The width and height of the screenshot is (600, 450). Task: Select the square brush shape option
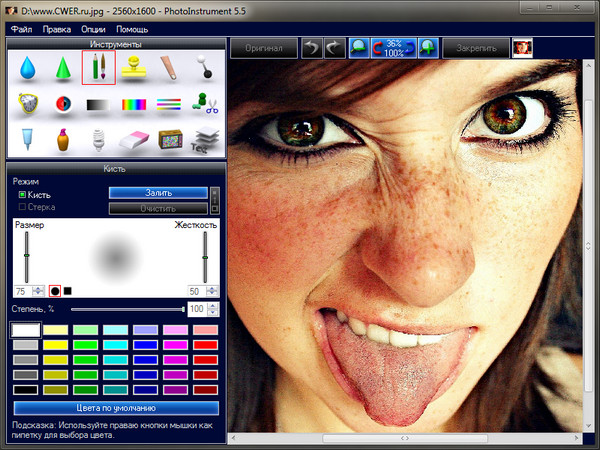click(68, 291)
